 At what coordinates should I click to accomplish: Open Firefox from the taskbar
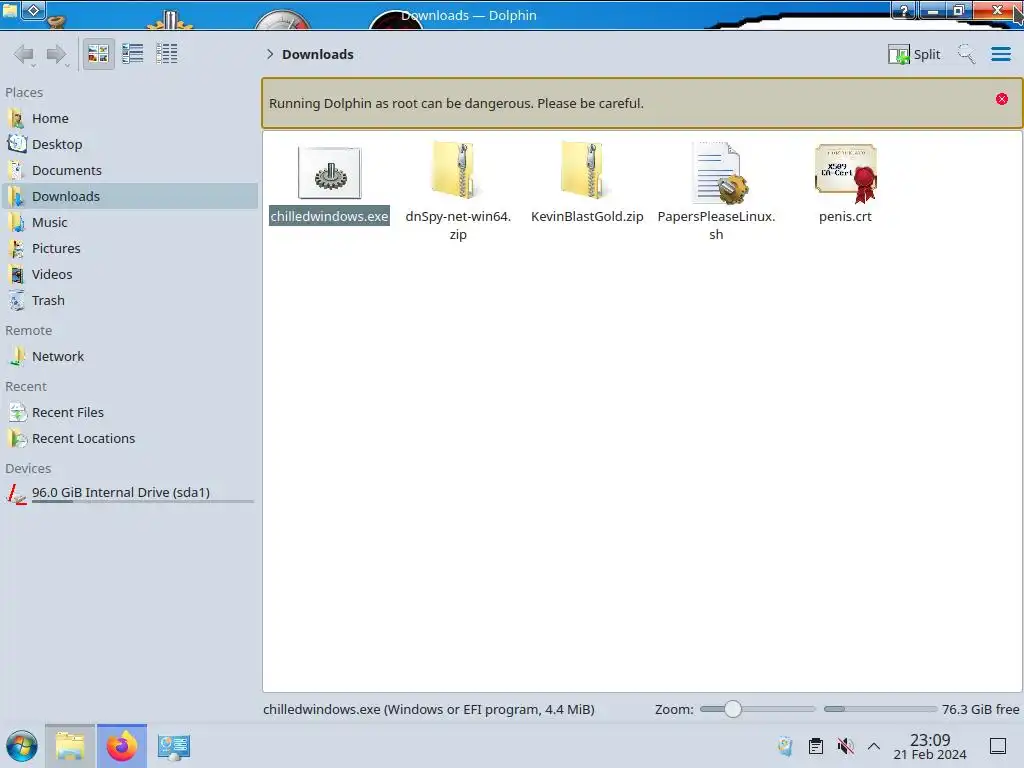tap(122, 746)
